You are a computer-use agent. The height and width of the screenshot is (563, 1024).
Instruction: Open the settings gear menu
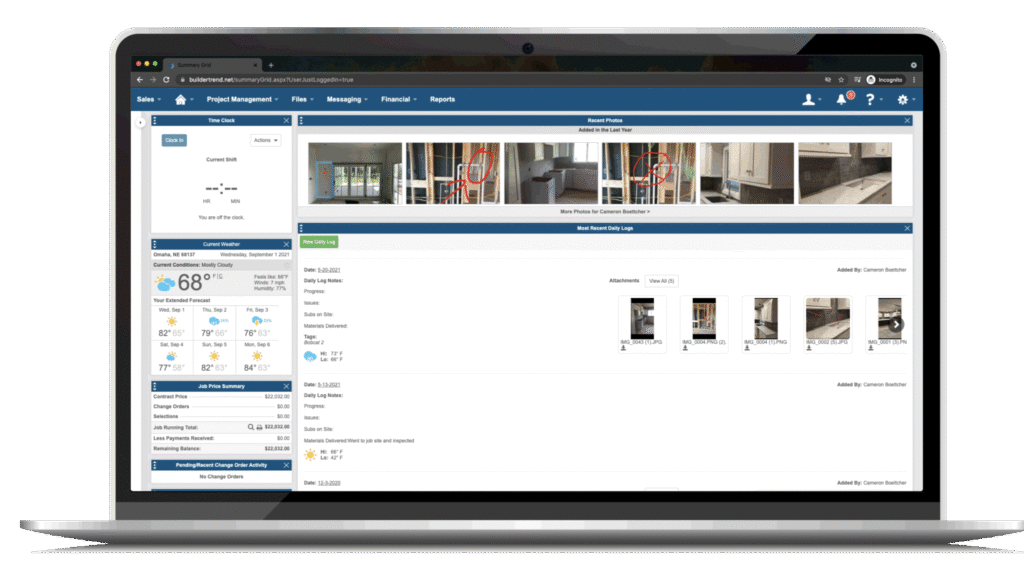tap(903, 99)
